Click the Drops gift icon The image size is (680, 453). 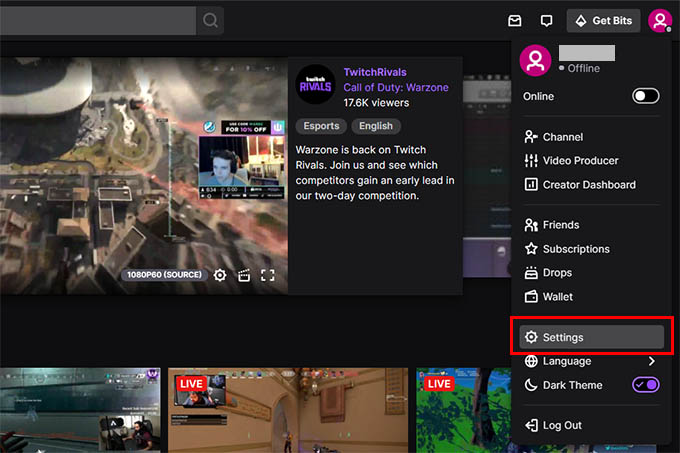[531, 273]
